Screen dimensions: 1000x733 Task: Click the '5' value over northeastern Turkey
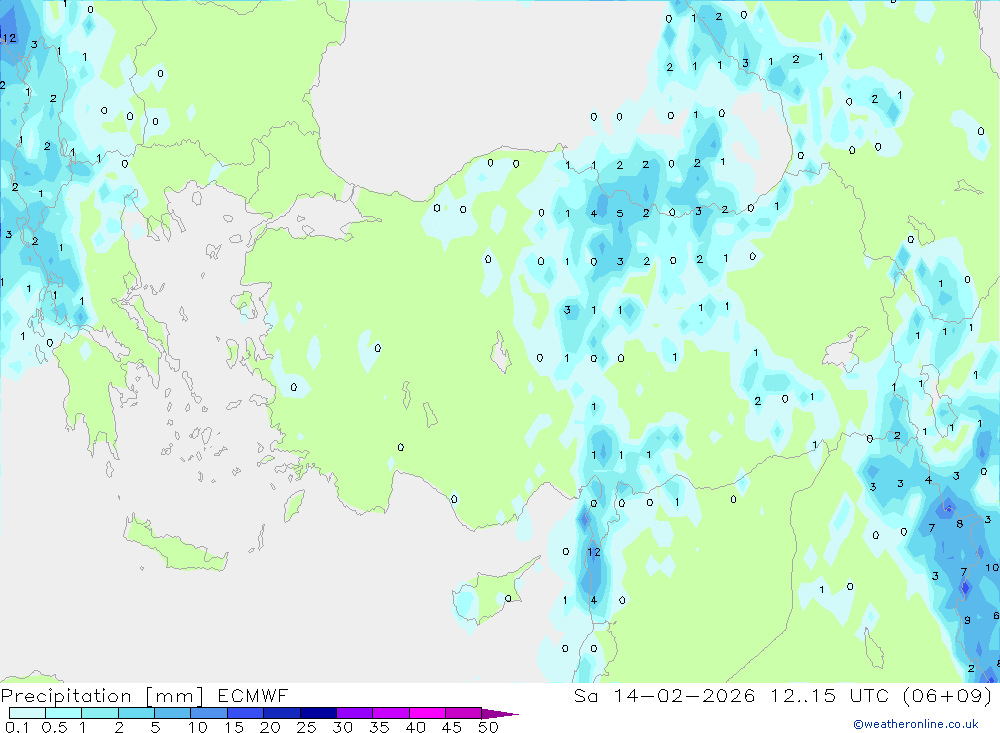(x=620, y=214)
